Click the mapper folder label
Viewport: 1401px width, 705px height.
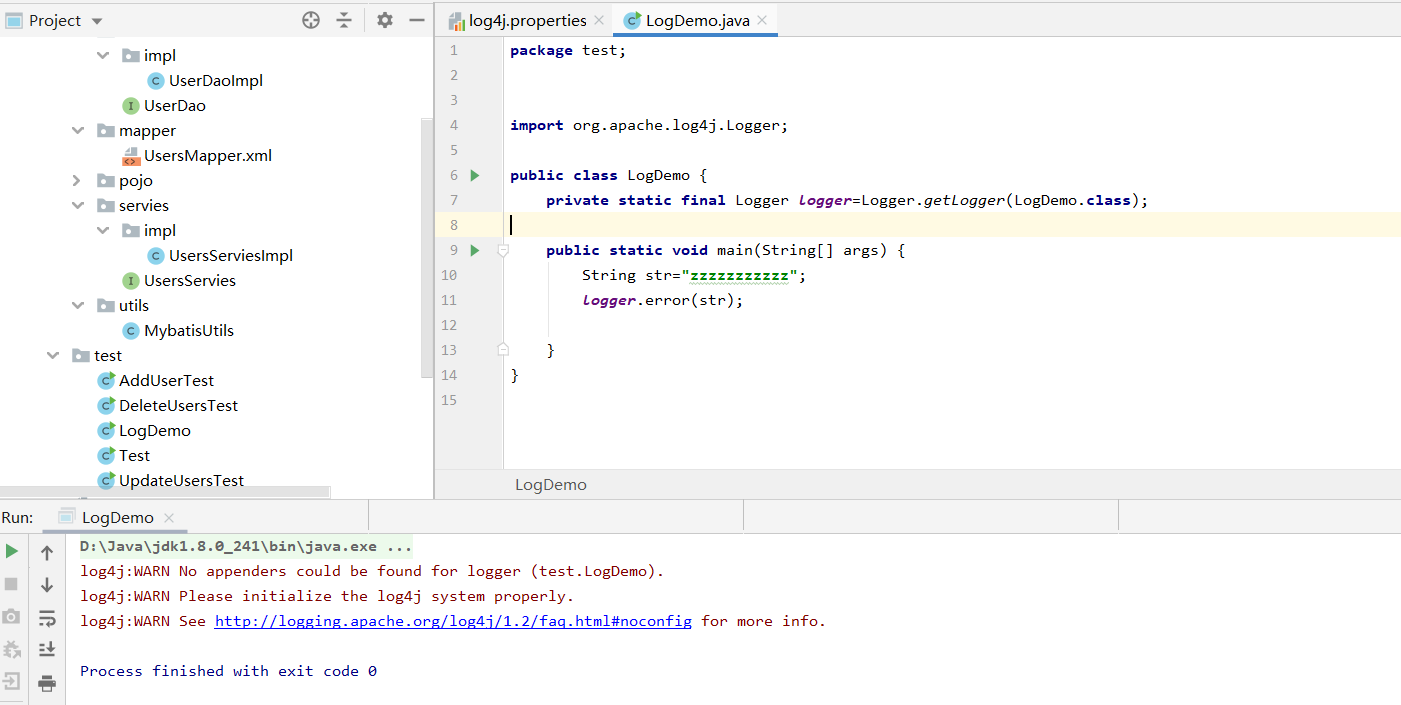click(147, 131)
